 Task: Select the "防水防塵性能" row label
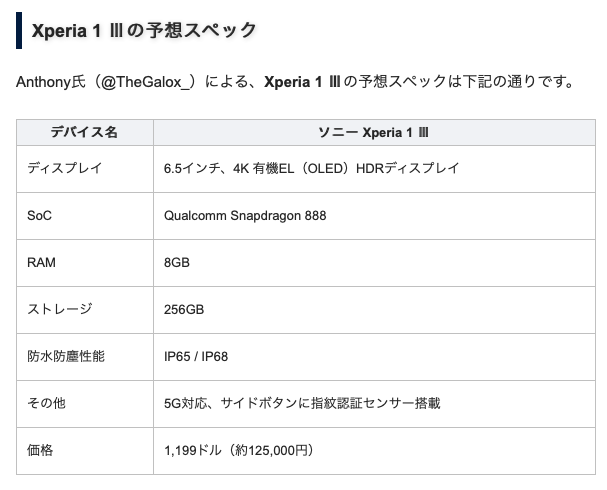[66, 356]
